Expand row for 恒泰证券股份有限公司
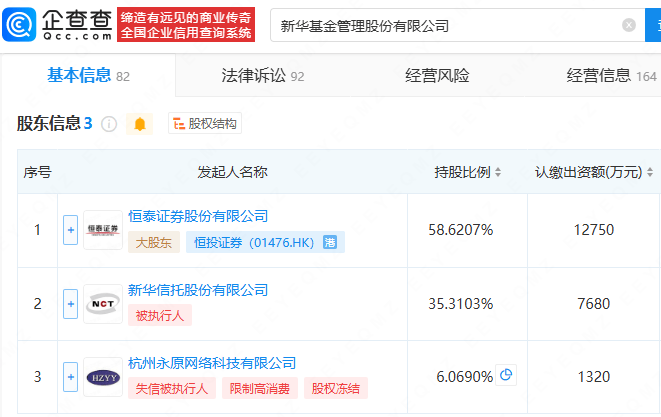This screenshot has height=417, width=661. tap(70, 230)
